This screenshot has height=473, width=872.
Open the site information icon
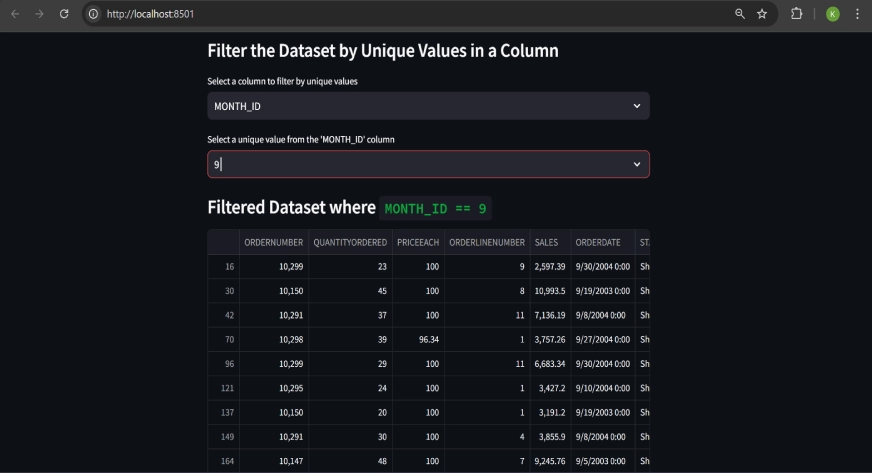click(x=93, y=14)
